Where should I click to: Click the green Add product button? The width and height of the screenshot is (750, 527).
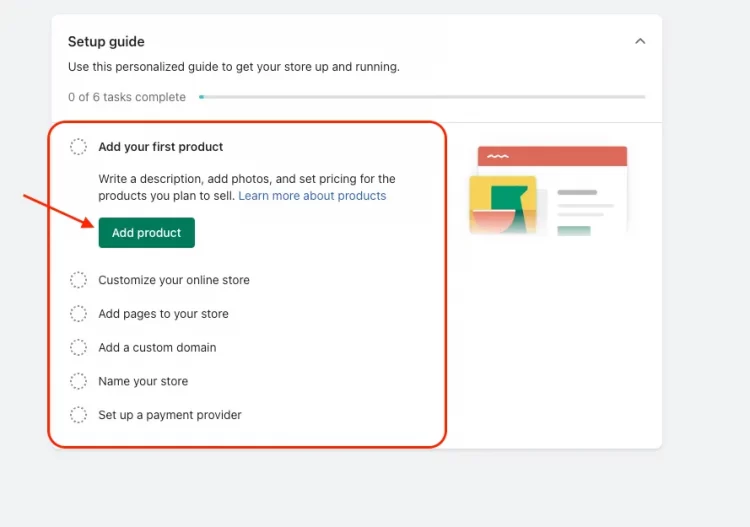point(146,233)
